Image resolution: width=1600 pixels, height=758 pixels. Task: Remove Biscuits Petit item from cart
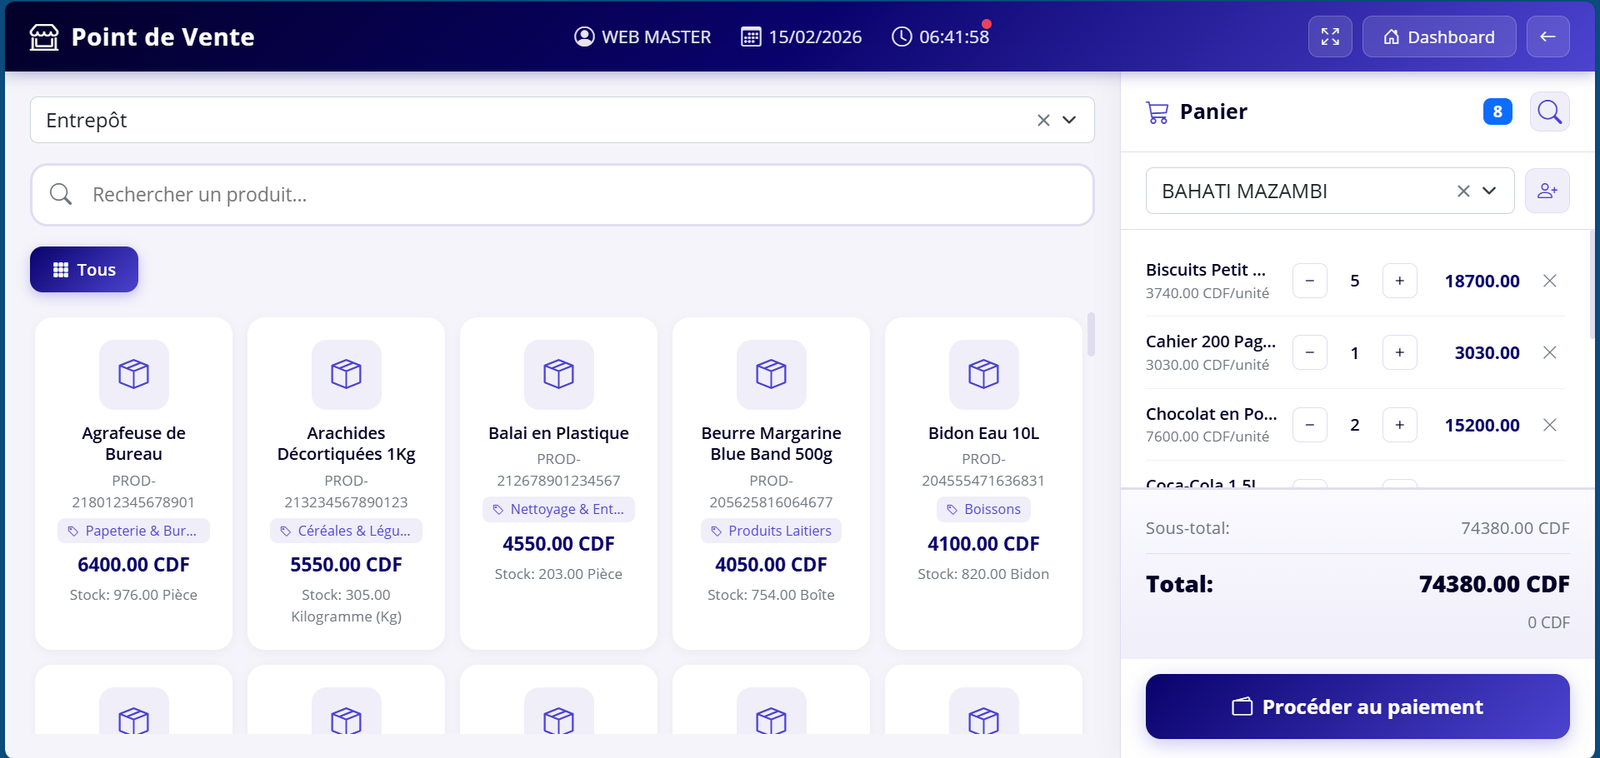[x=1549, y=281]
